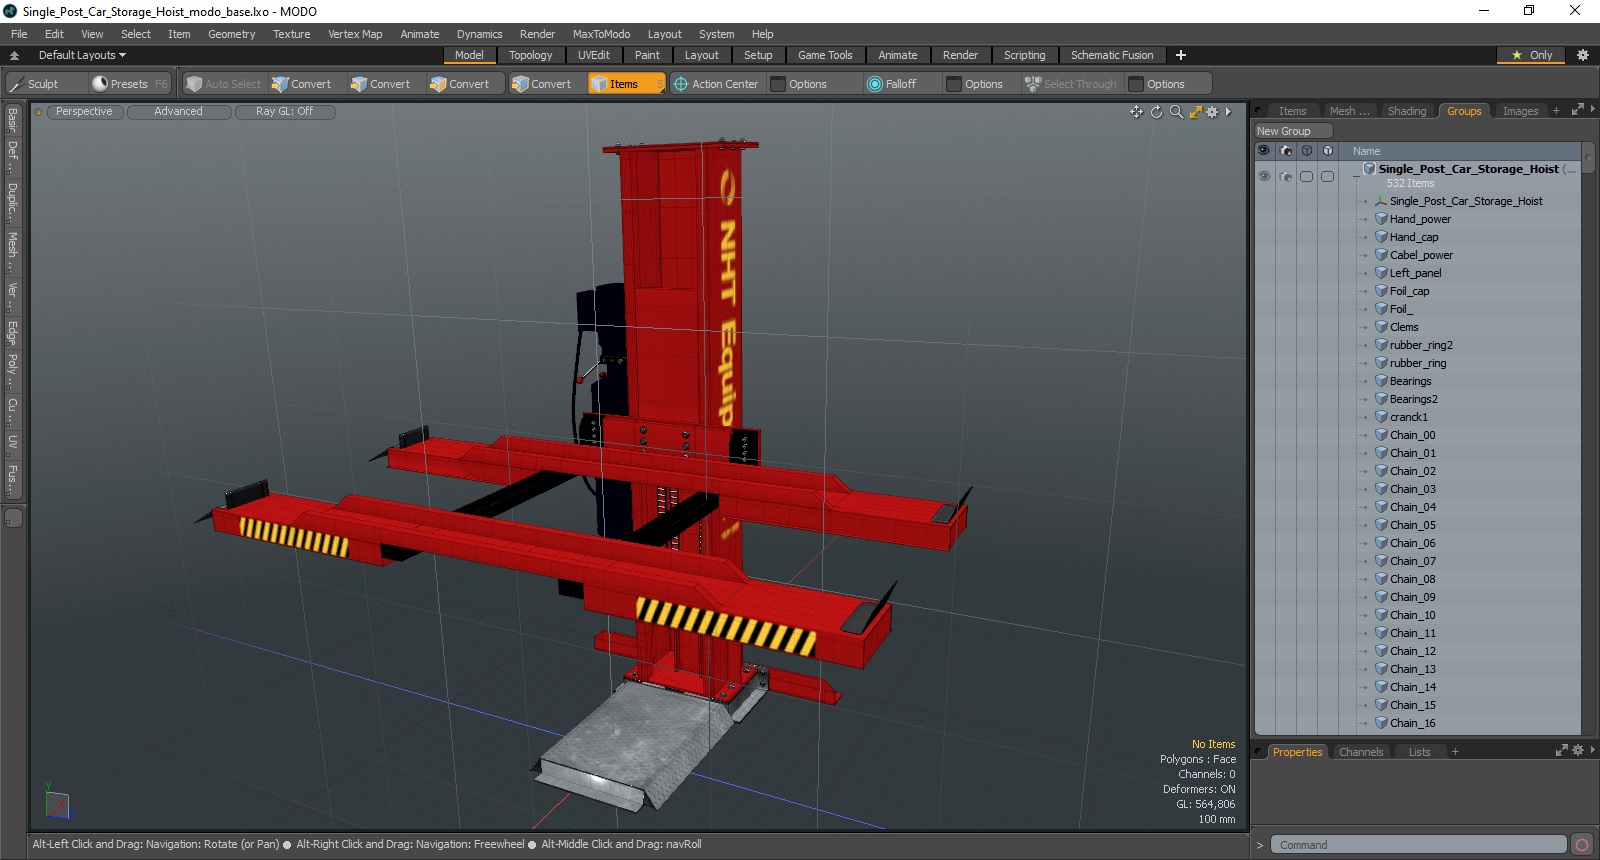The width and height of the screenshot is (1600, 860).
Task: Click the solid cube column header icon
Action: (x=1328, y=151)
